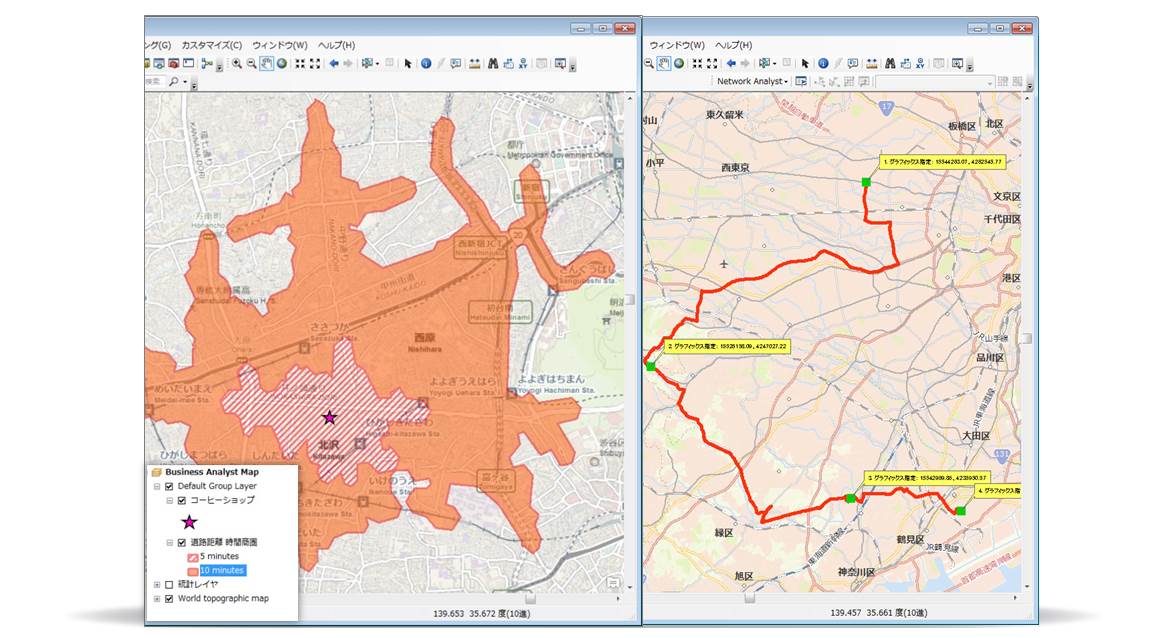Open search options dropdown in left window

(x=185, y=81)
